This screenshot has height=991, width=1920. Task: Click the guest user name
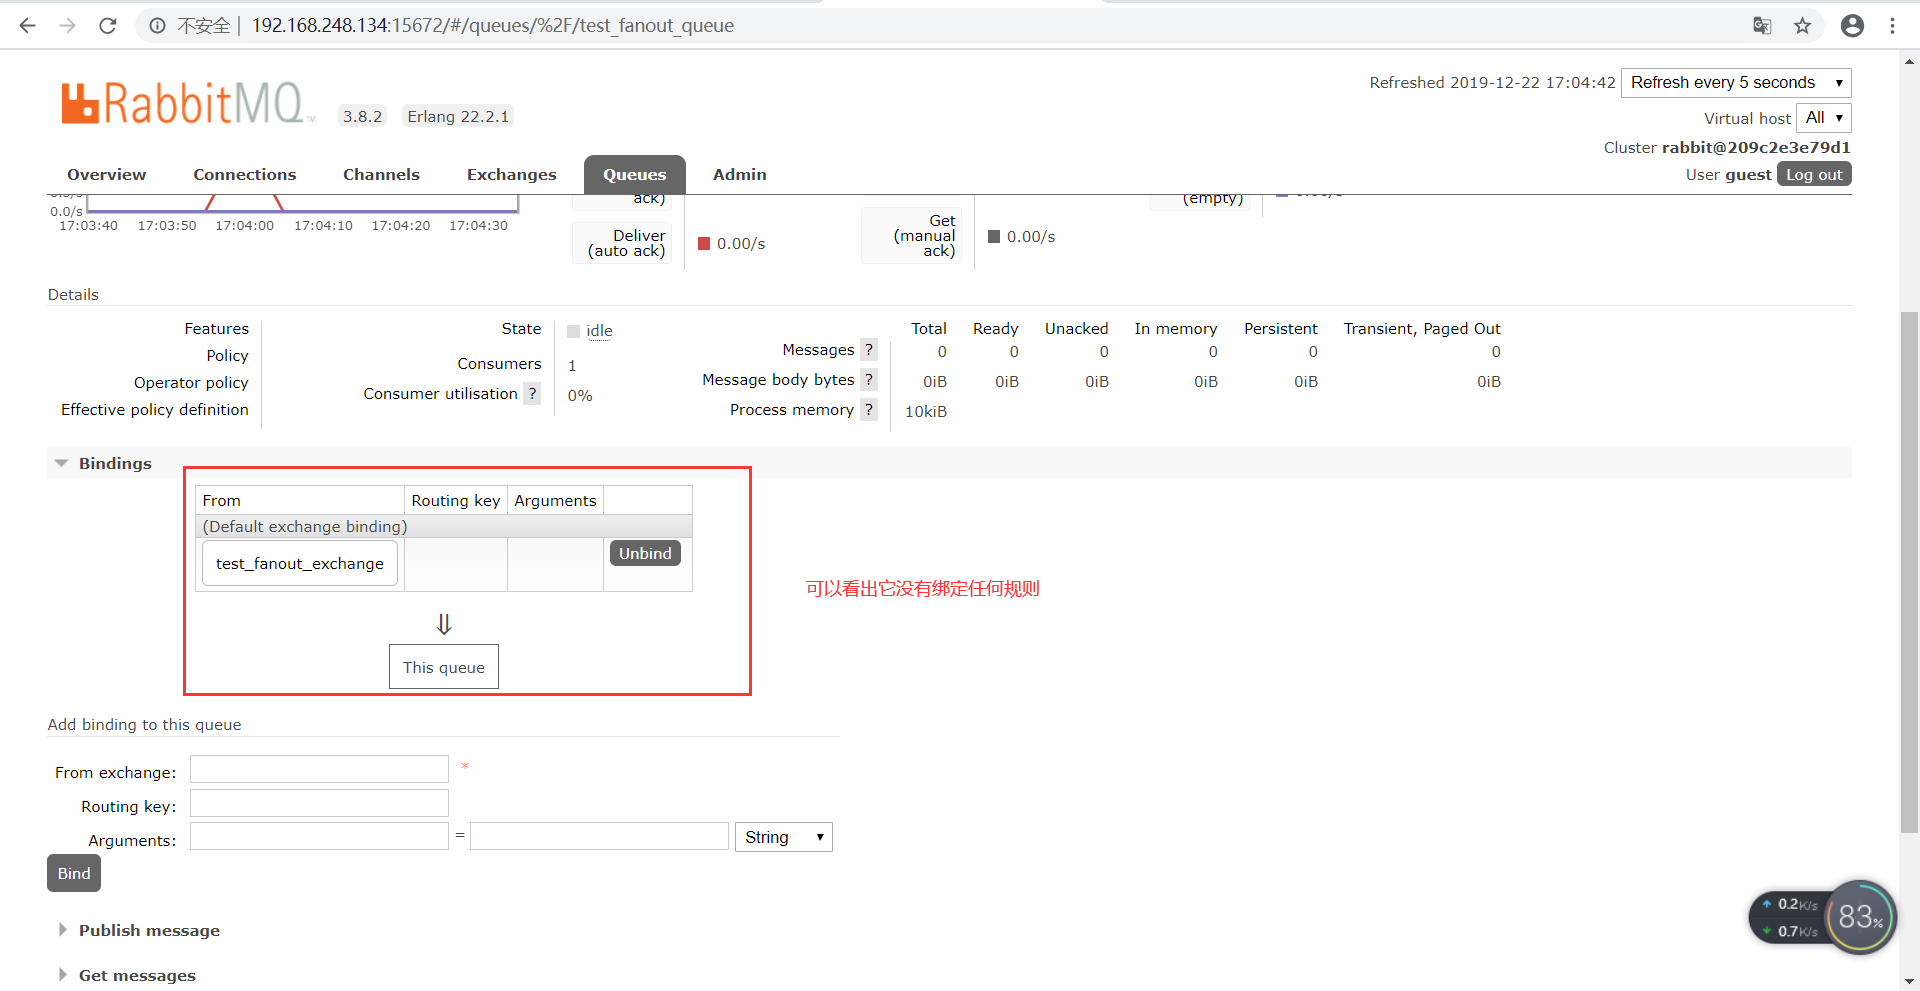coord(1748,174)
